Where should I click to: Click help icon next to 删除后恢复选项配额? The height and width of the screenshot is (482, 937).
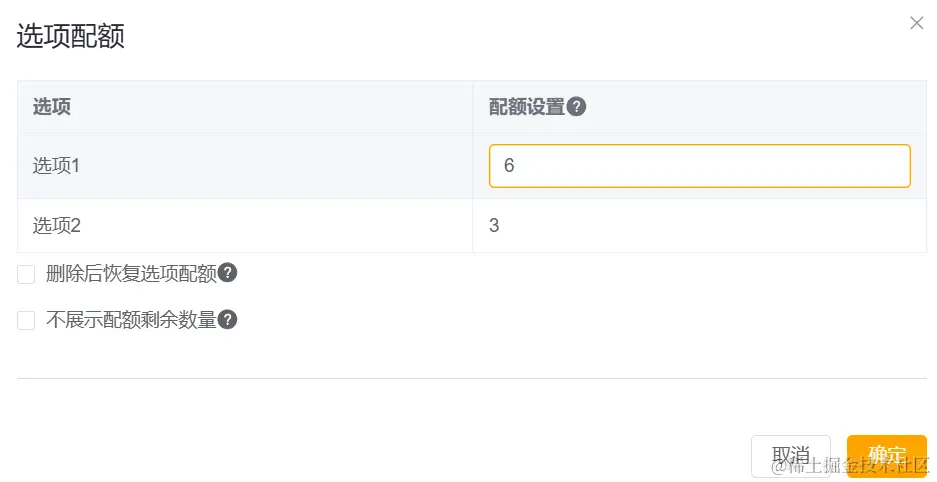coord(228,273)
